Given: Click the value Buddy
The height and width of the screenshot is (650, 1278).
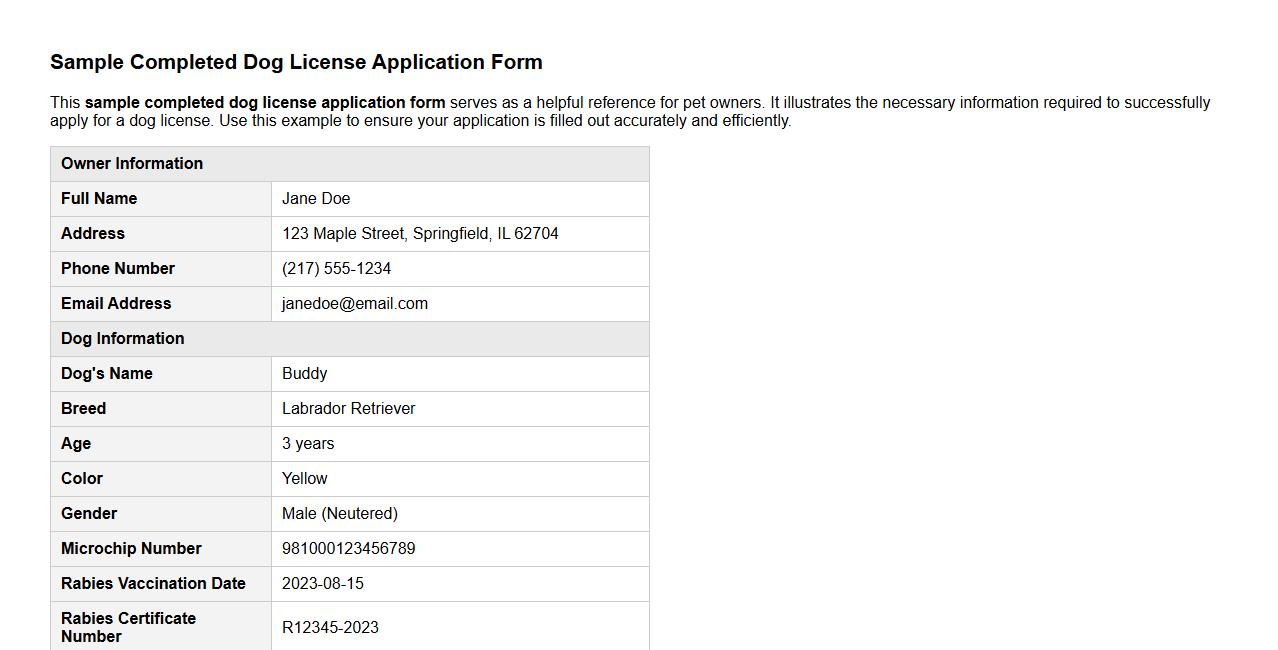Looking at the screenshot, I should (305, 373).
